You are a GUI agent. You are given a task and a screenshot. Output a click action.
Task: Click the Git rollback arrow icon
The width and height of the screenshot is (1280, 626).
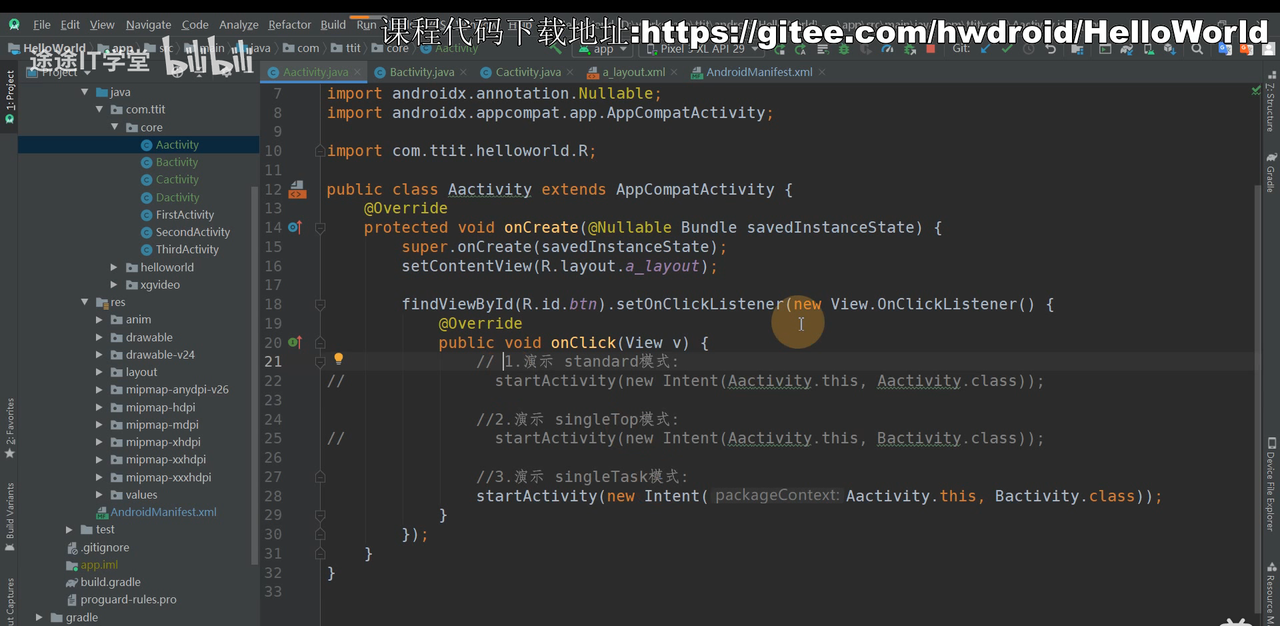tap(1050, 48)
